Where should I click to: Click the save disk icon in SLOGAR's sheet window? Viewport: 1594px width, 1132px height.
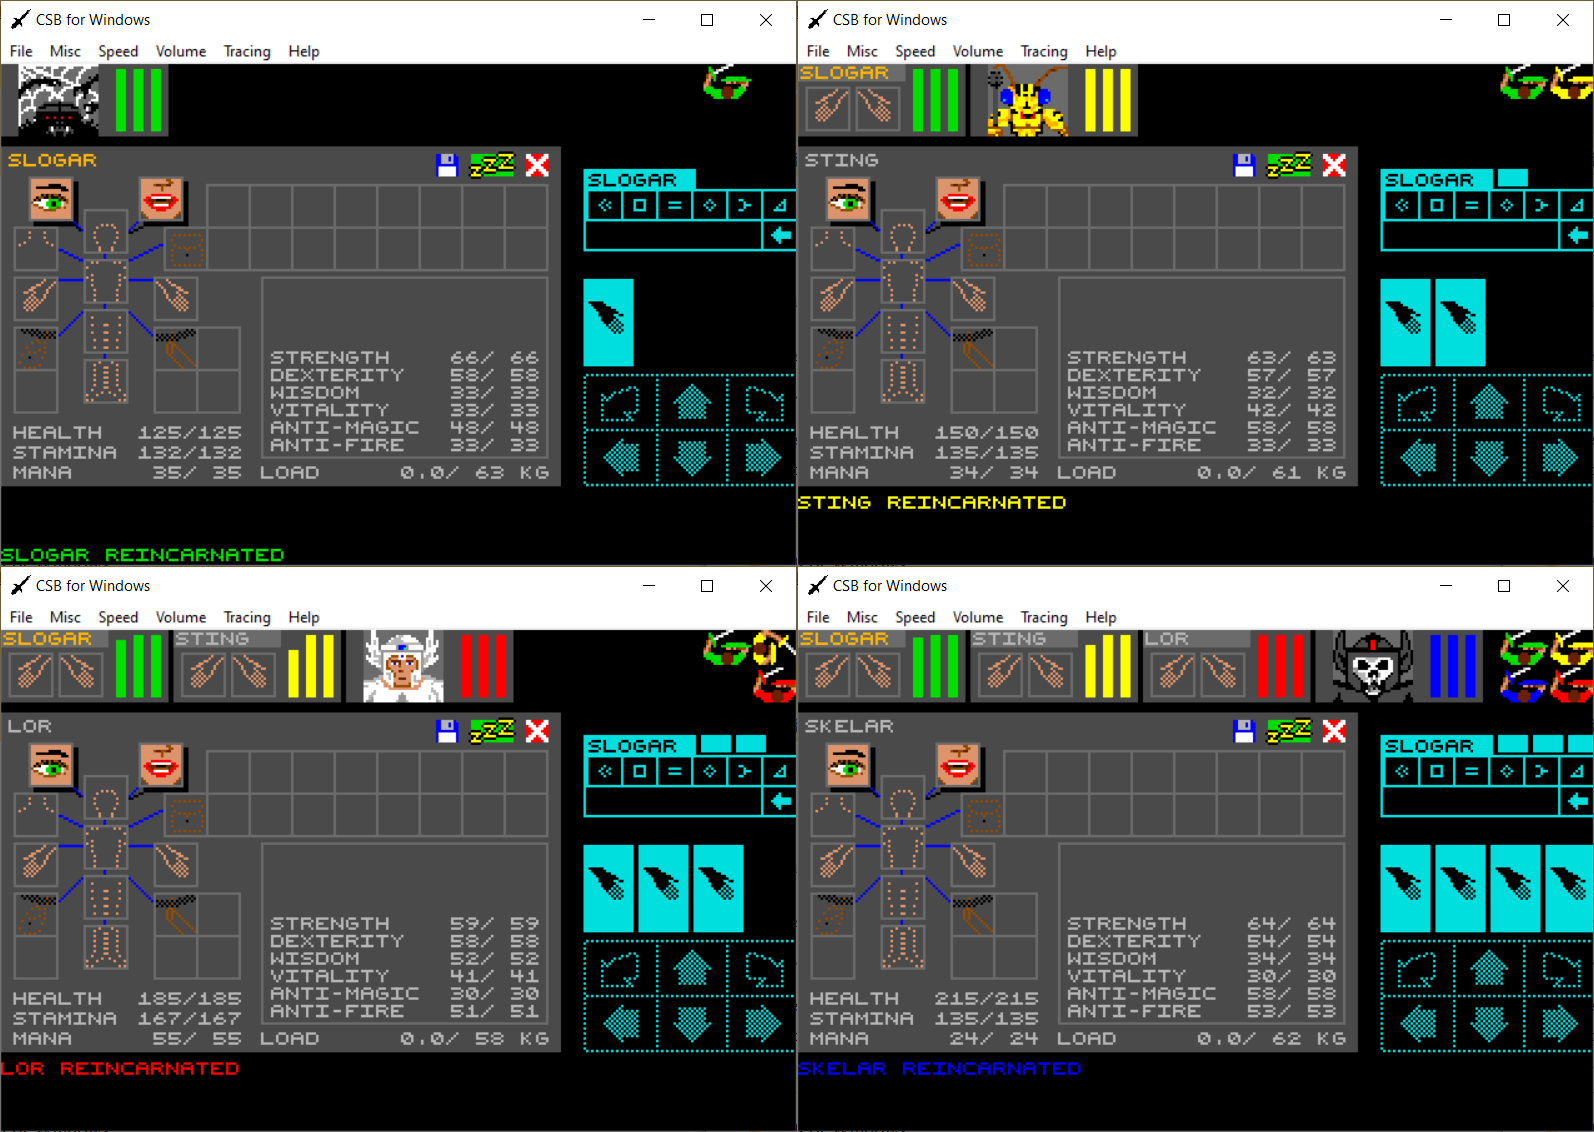tap(447, 165)
